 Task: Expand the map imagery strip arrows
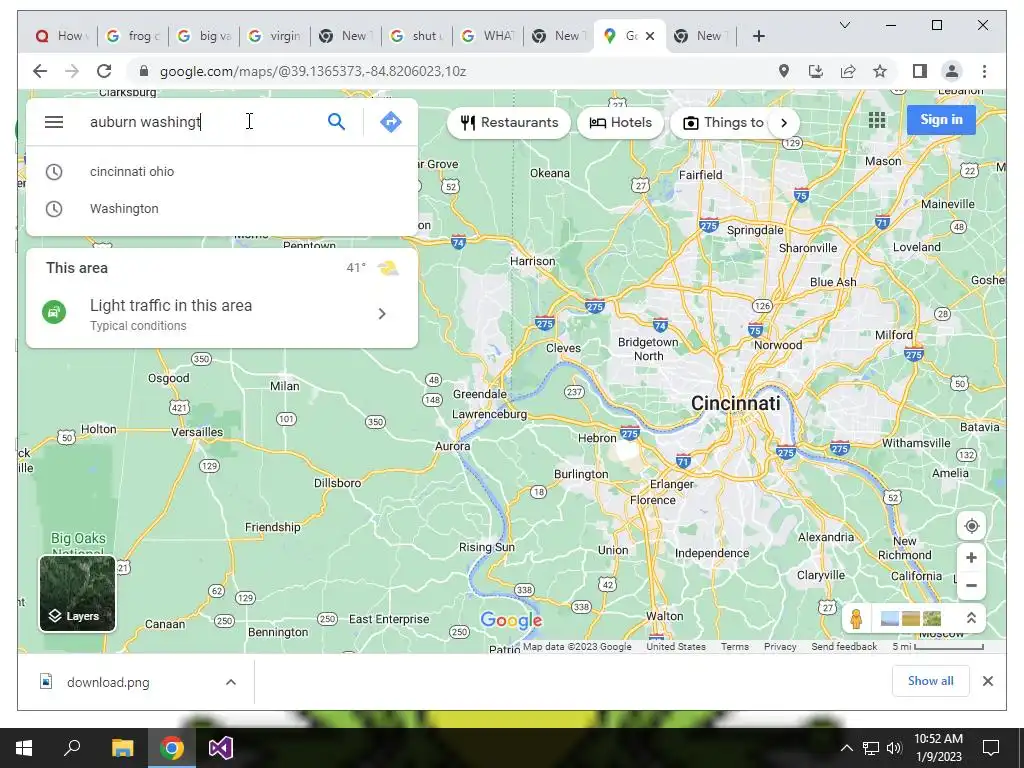971,618
